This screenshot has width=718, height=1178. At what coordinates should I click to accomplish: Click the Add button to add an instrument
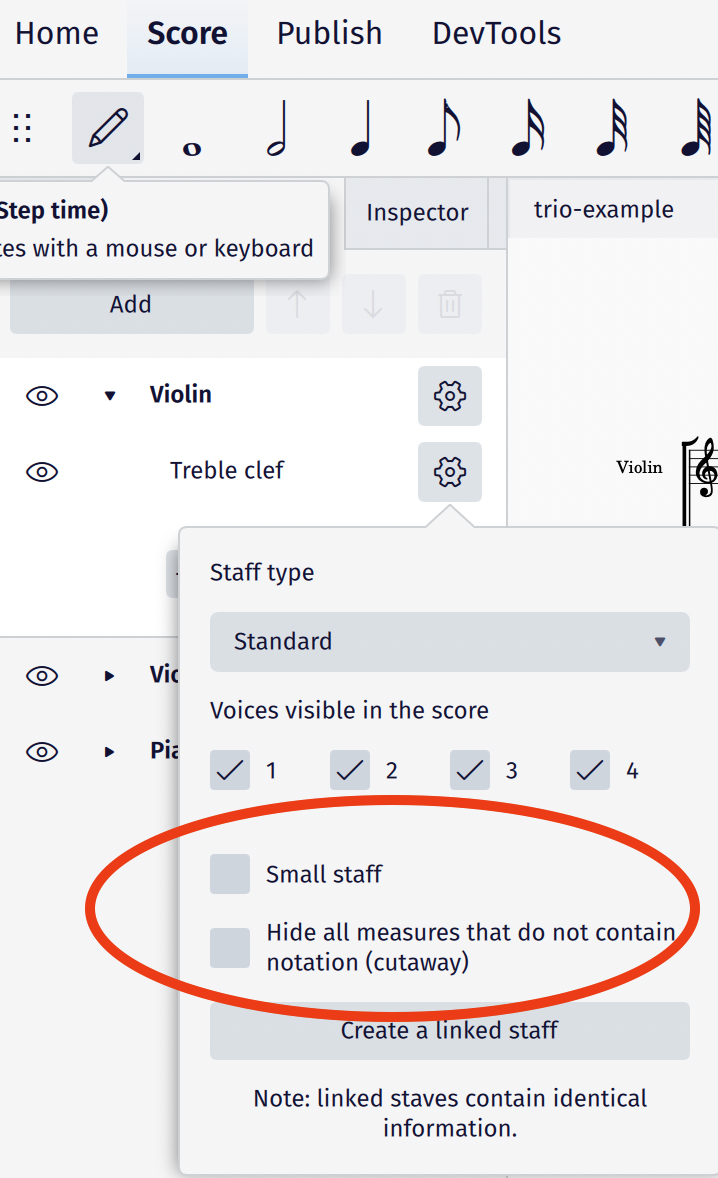(x=131, y=304)
